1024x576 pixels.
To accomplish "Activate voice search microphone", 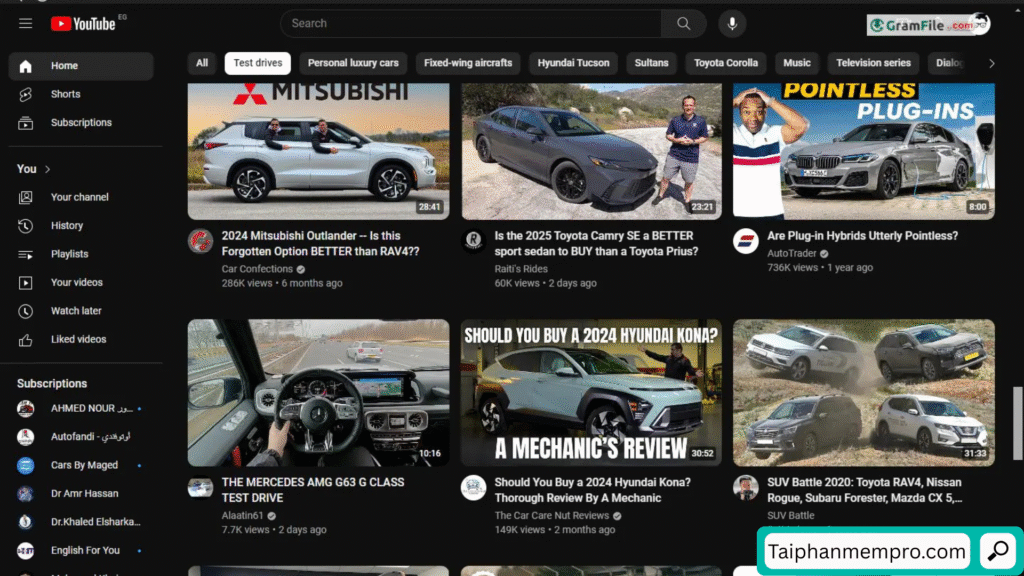I will click(x=732, y=23).
